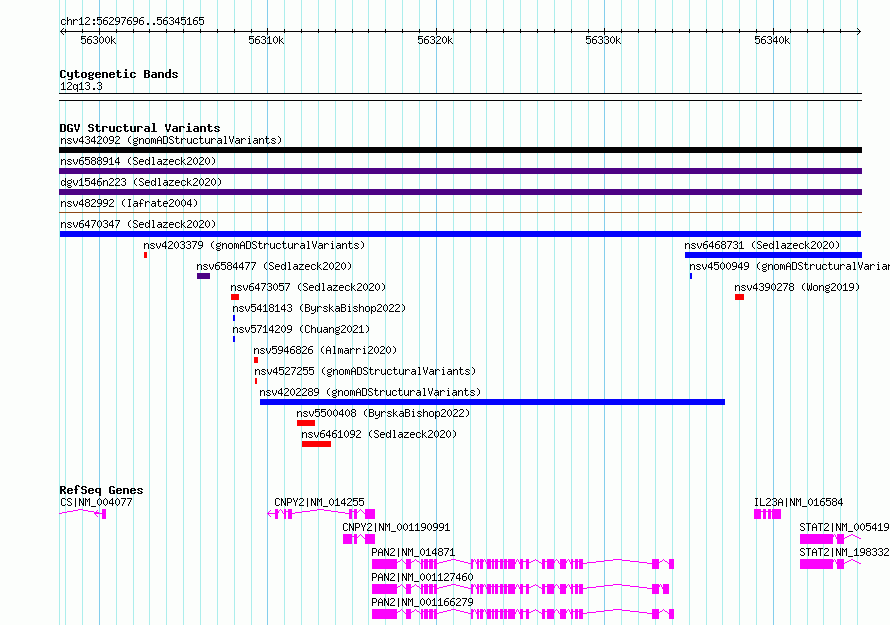The image size is (890, 625).
Task: Open the nsv6473057 (Sedlazeck2020) label
Action: click(308, 287)
